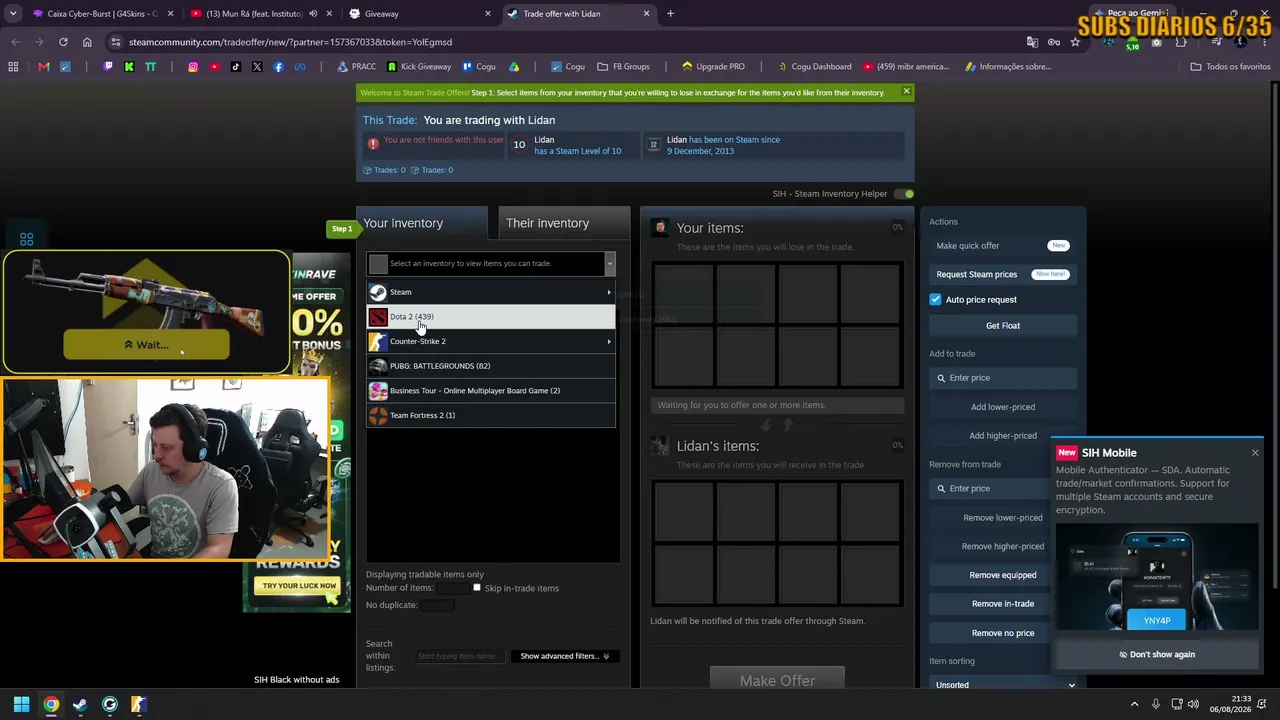
Task: Click Remove in-trade button
Action: point(1003,604)
